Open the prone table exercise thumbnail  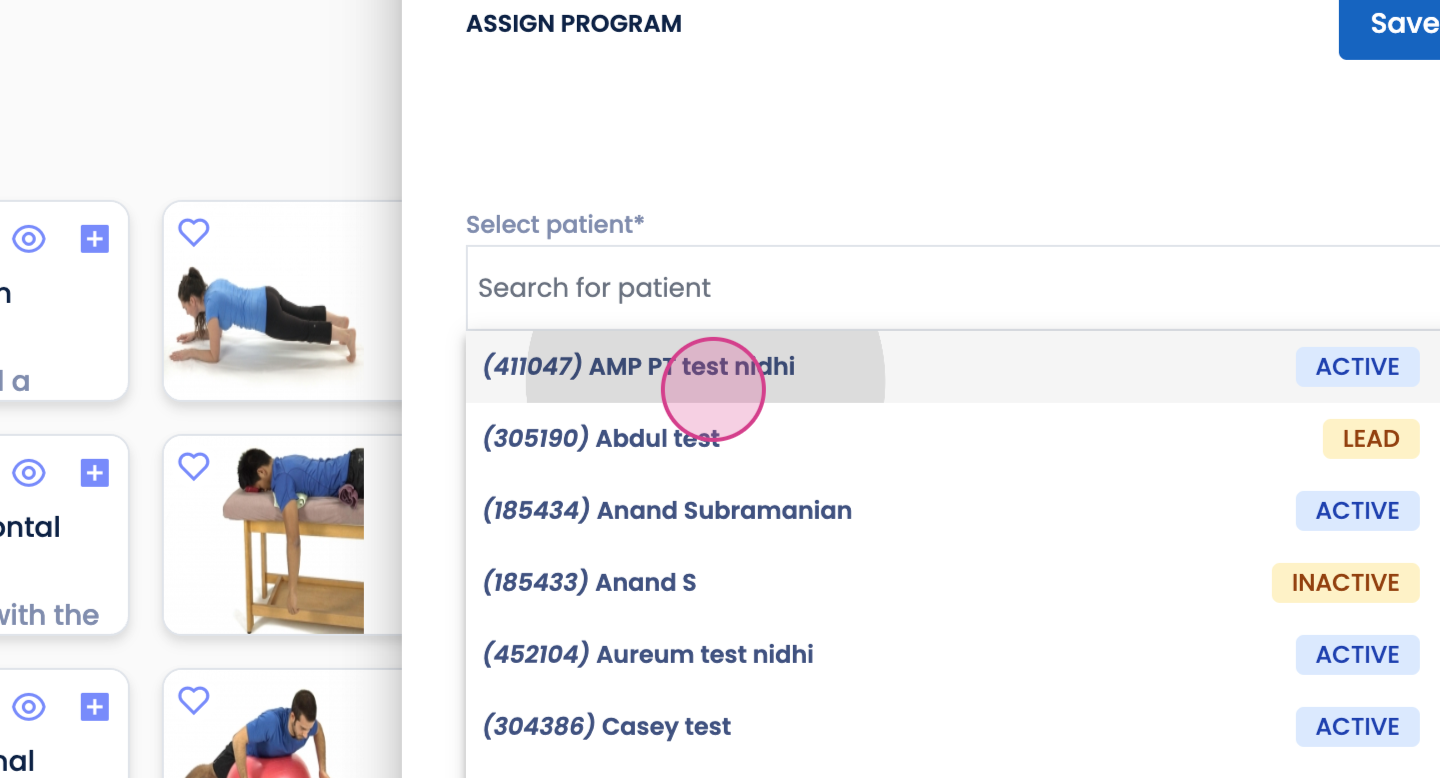click(x=290, y=540)
